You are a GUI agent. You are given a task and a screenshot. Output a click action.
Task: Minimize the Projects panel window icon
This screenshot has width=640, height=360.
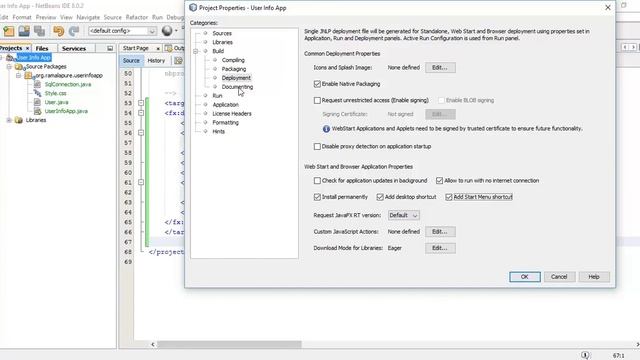pyautogui.click(x=110, y=48)
